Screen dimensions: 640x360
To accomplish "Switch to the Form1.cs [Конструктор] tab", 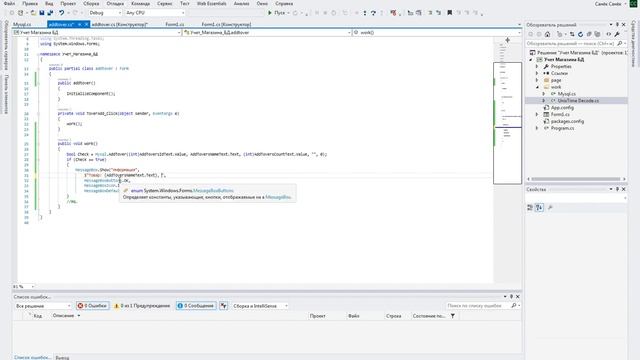I will pos(226,24).
